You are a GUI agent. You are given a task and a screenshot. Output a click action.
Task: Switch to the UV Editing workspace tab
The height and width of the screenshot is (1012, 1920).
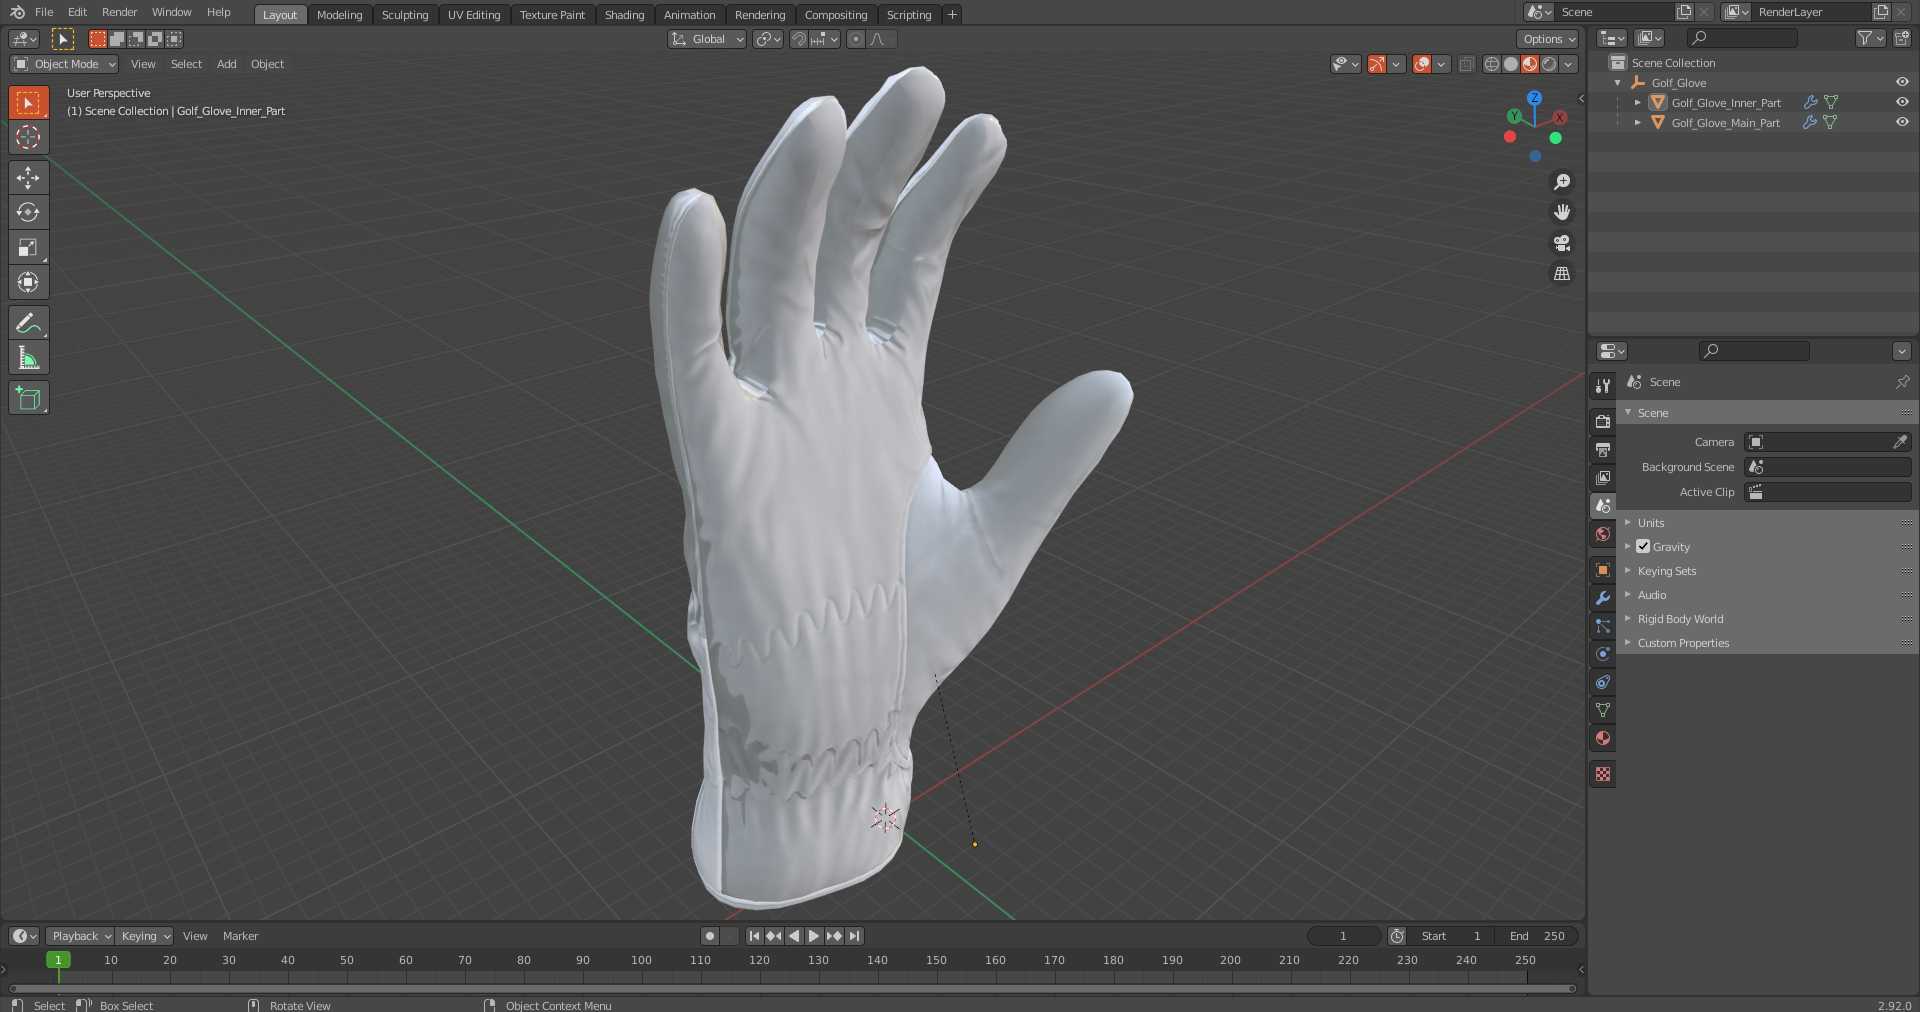coord(474,15)
